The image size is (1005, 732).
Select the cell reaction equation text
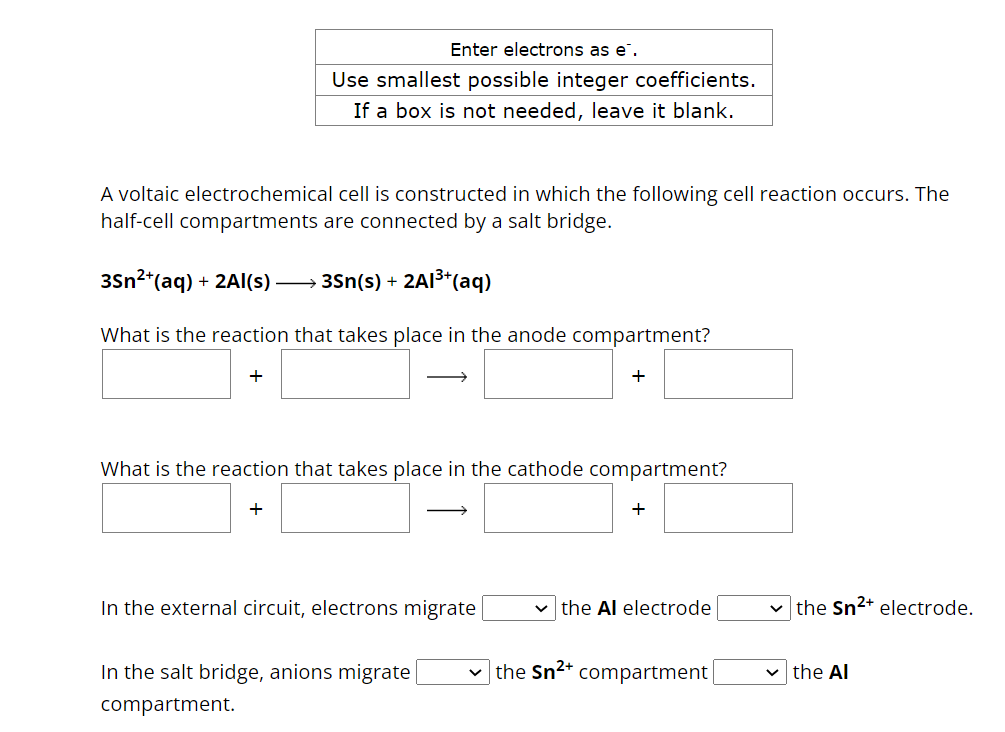click(x=295, y=280)
